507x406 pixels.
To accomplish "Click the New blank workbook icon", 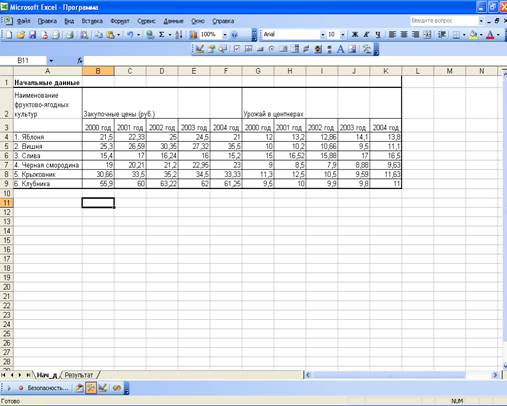I will (9, 35).
